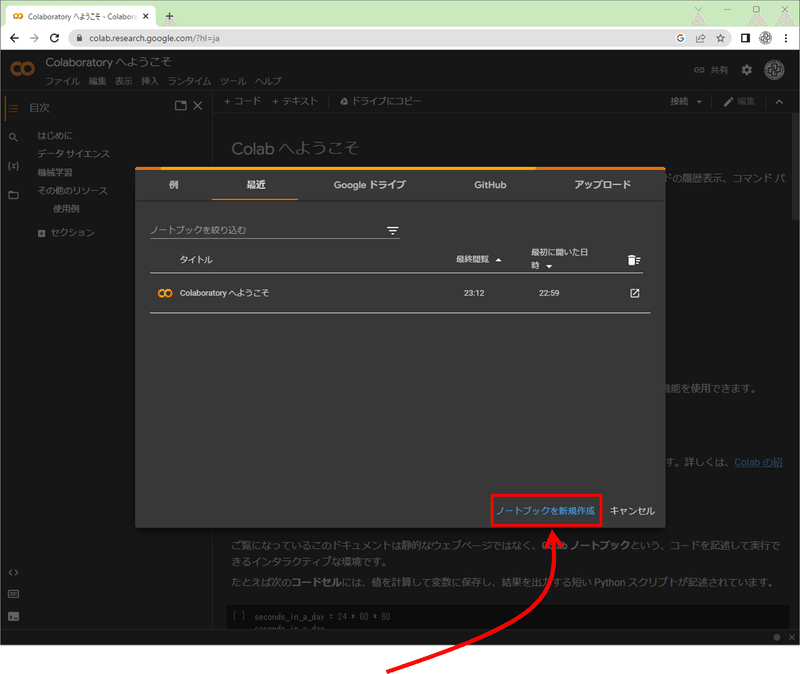800x674 pixels.
Task: Open the 接続 connect dropdown arrow
Action: point(699,102)
